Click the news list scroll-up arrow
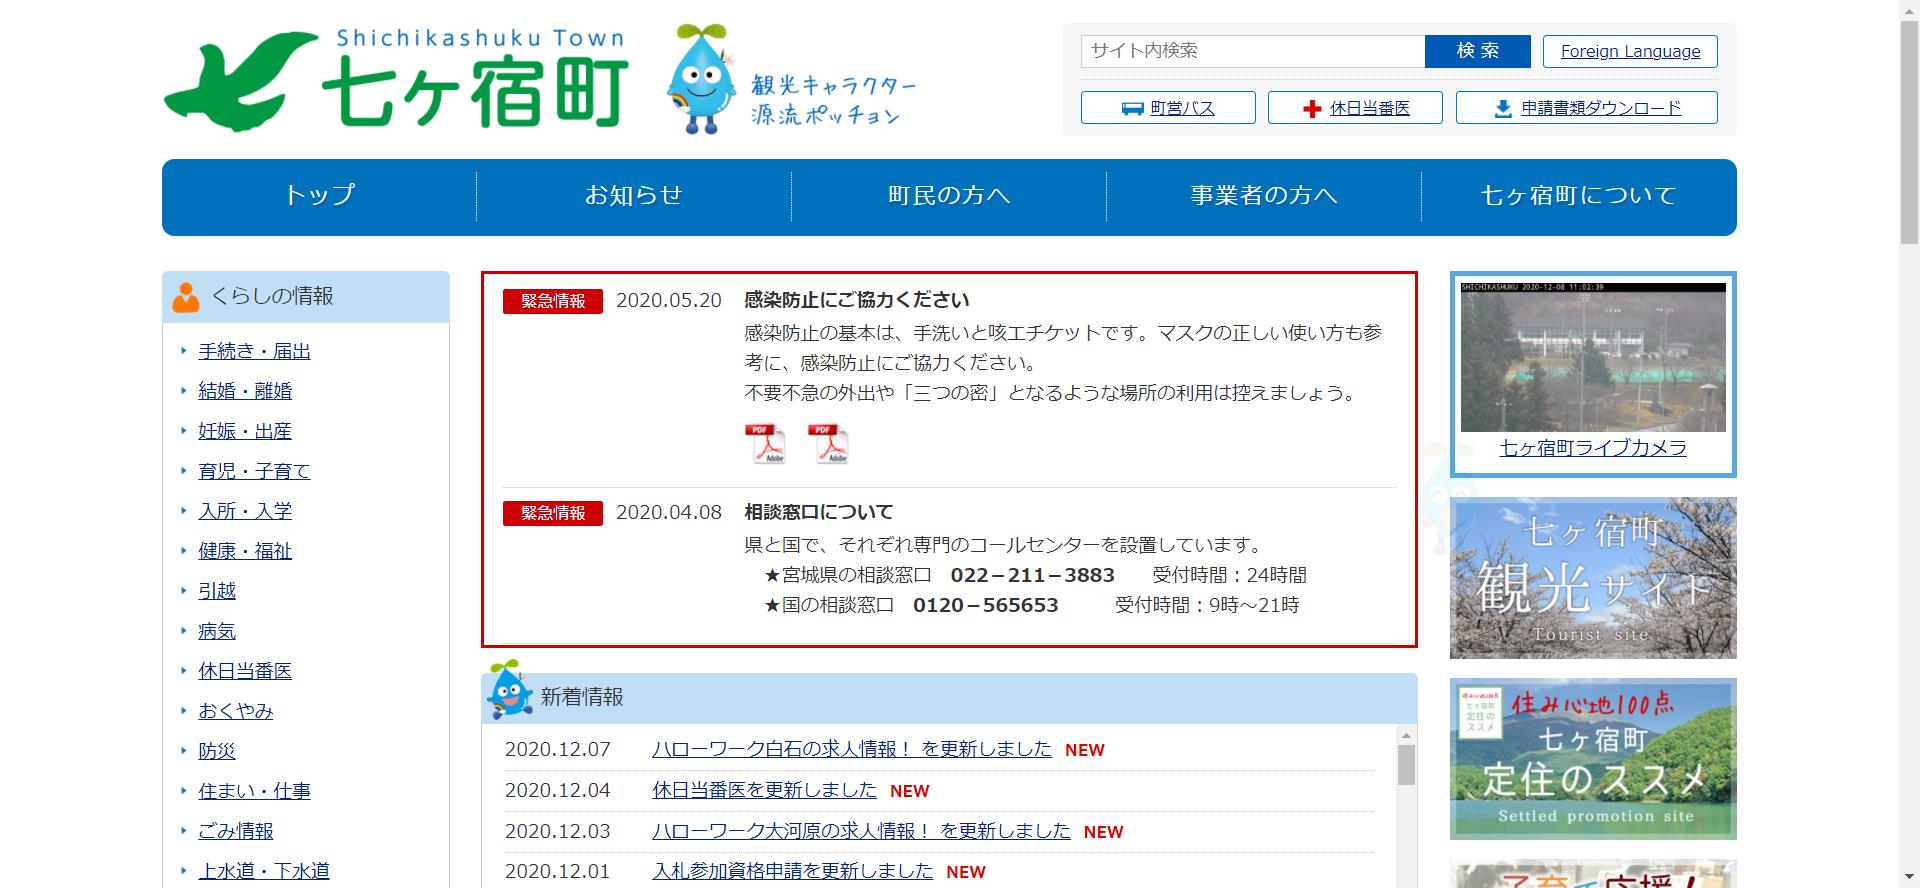Screen dimensions: 1920x888 [x=1406, y=736]
